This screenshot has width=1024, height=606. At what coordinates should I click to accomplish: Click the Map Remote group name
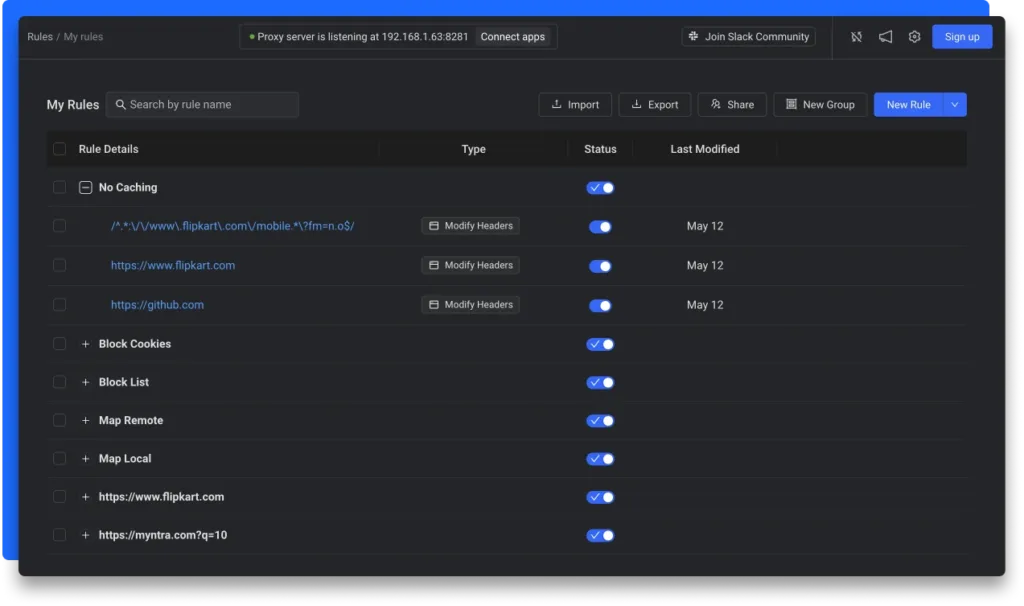[131, 421]
